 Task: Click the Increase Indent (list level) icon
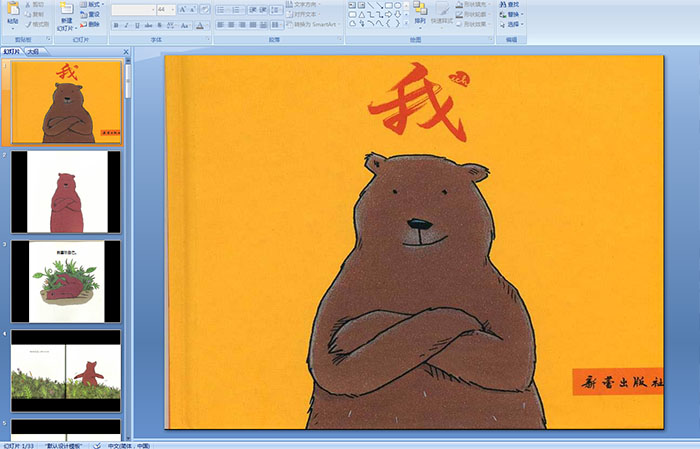[263, 9]
